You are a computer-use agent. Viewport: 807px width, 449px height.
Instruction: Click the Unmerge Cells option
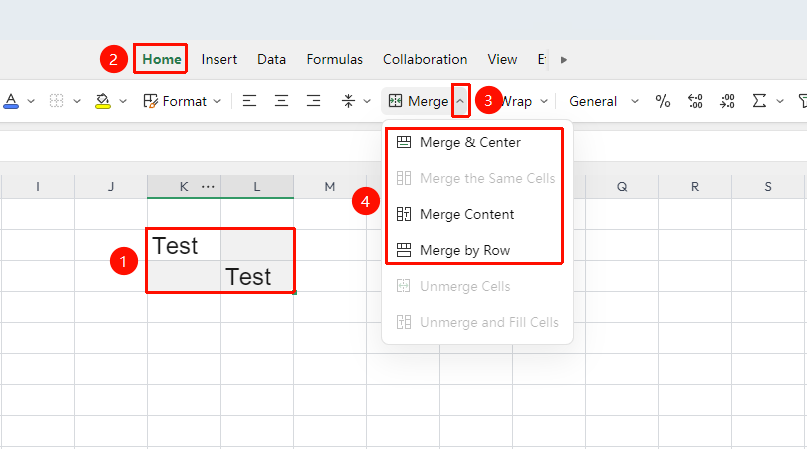477,286
